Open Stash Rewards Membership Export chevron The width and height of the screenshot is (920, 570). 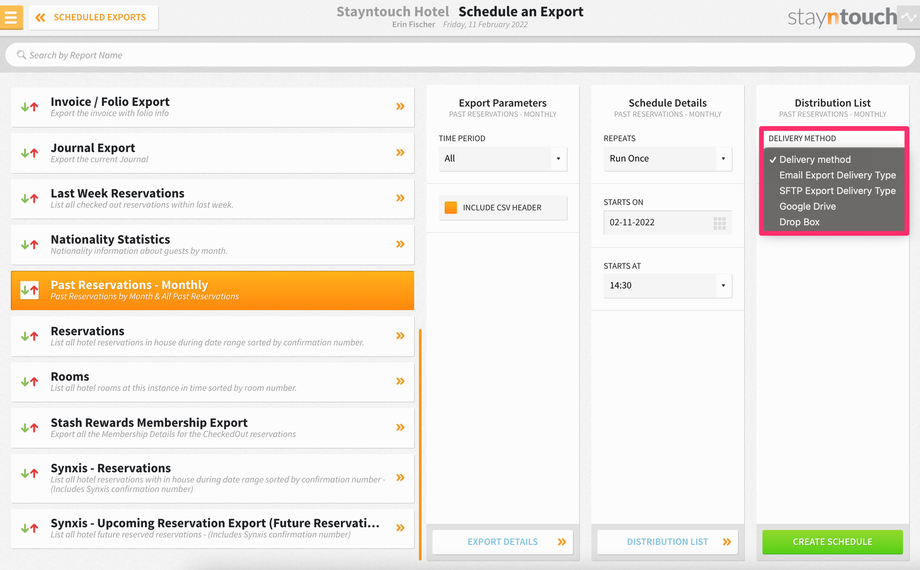pyautogui.click(x=400, y=427)
